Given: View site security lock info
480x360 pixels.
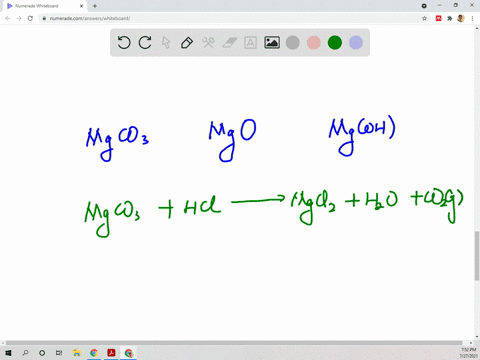Looking at the screenshot, I should pos(44,18).
